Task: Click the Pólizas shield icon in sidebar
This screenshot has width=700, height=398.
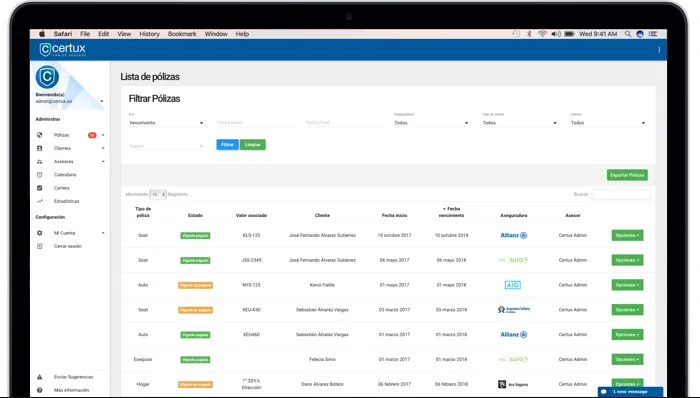Action: 40,135
